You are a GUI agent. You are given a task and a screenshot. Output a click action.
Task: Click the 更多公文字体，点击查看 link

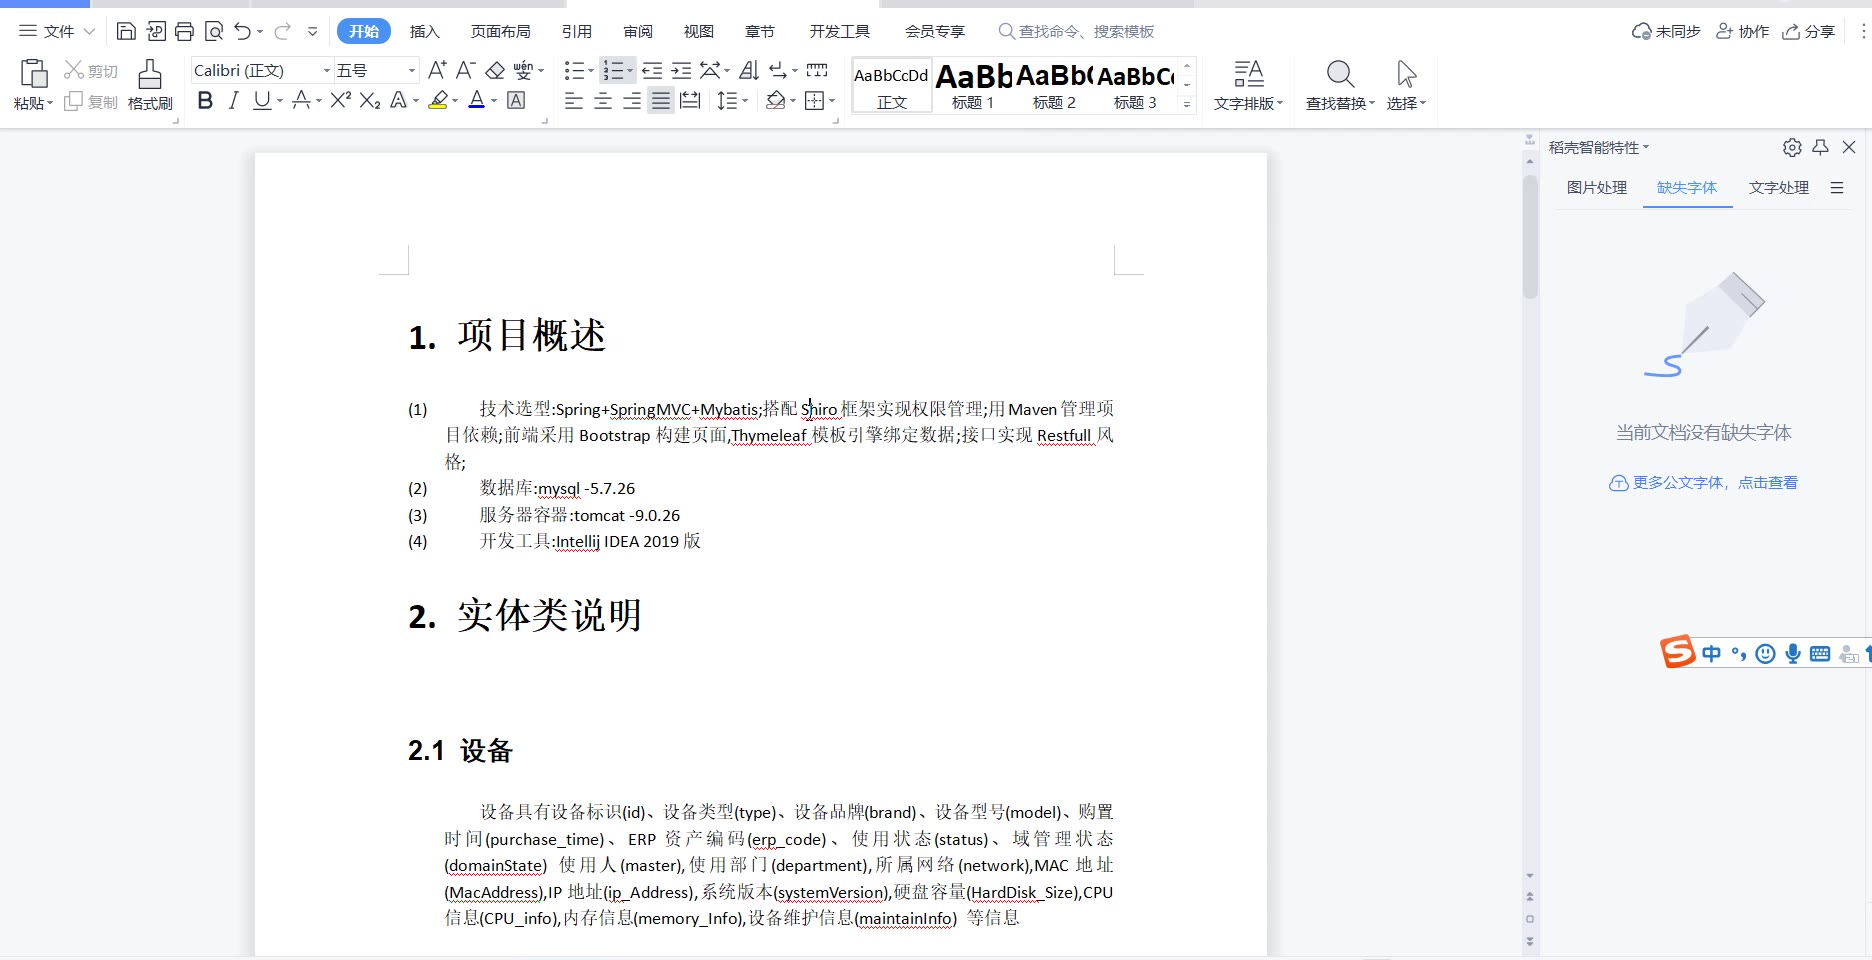pos(1703,482)
